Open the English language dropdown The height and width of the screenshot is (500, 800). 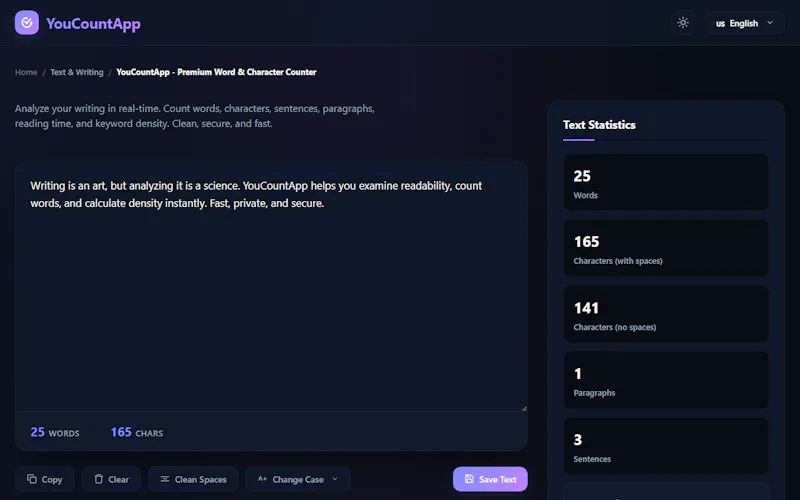pos(744,23)
